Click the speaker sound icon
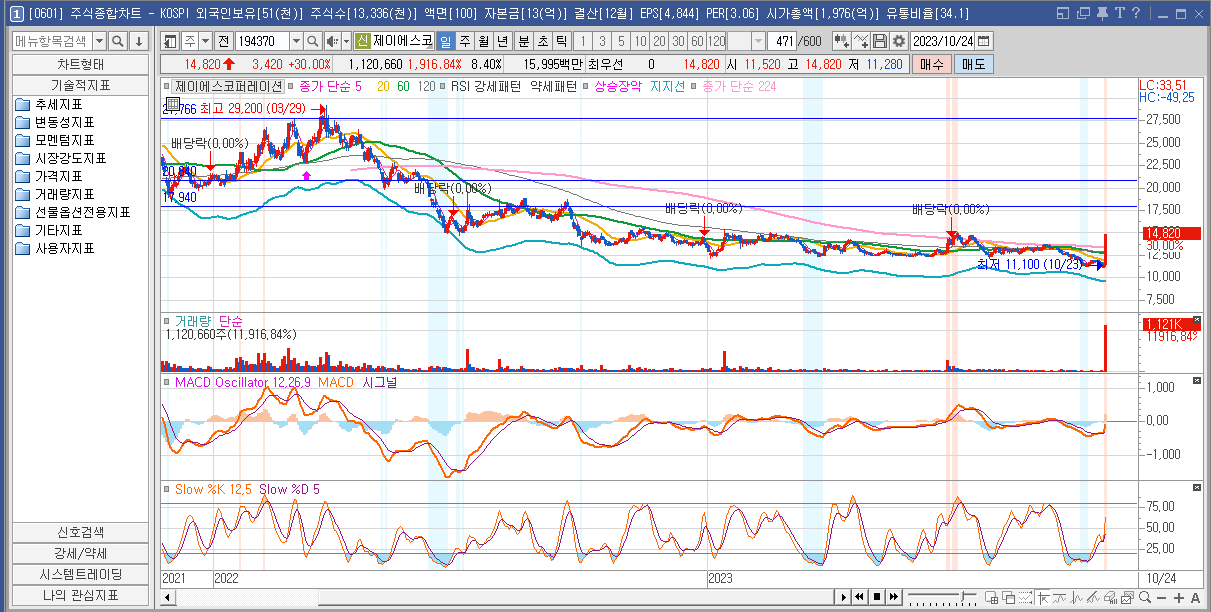1211x612 pixels. click(332, 41)
